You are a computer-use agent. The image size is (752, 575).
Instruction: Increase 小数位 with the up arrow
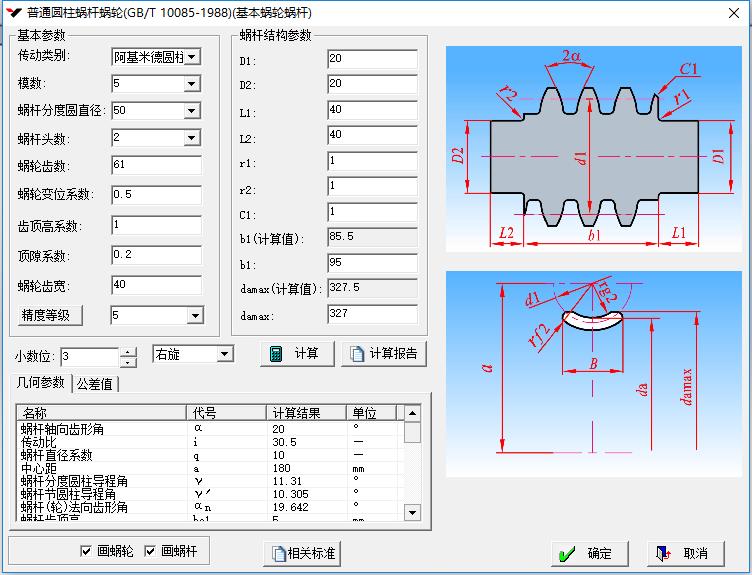click(128, 351)
